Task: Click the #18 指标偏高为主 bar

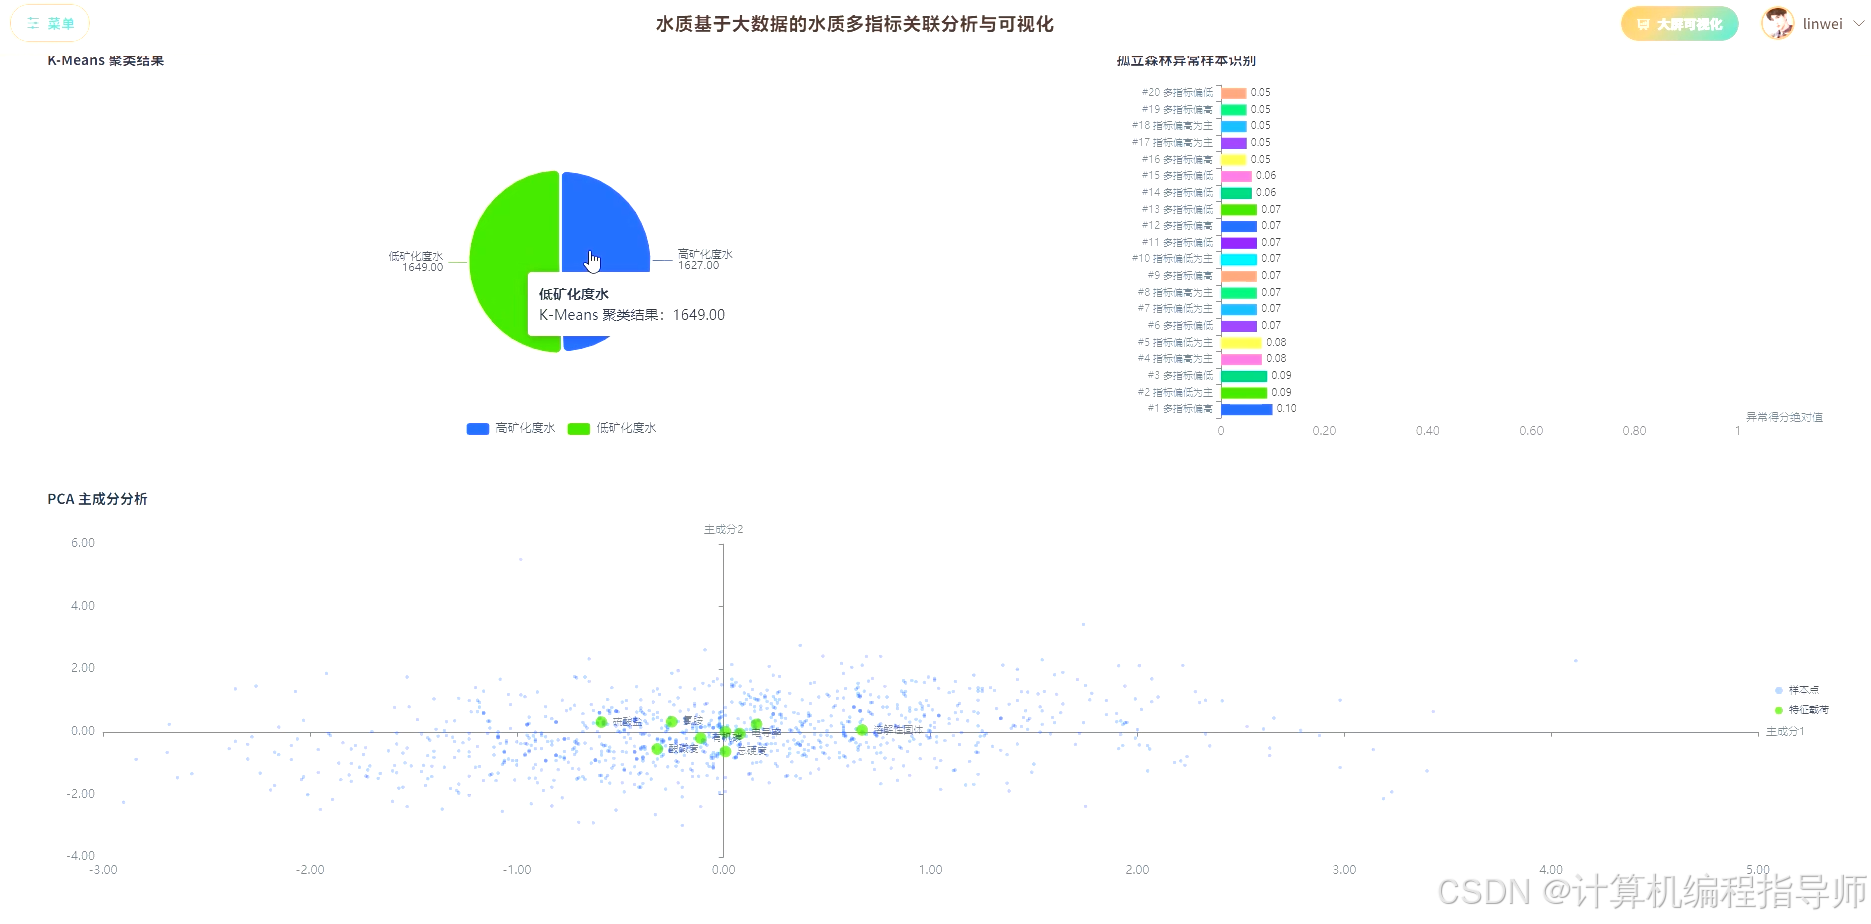Action: tap(1233, 126)
